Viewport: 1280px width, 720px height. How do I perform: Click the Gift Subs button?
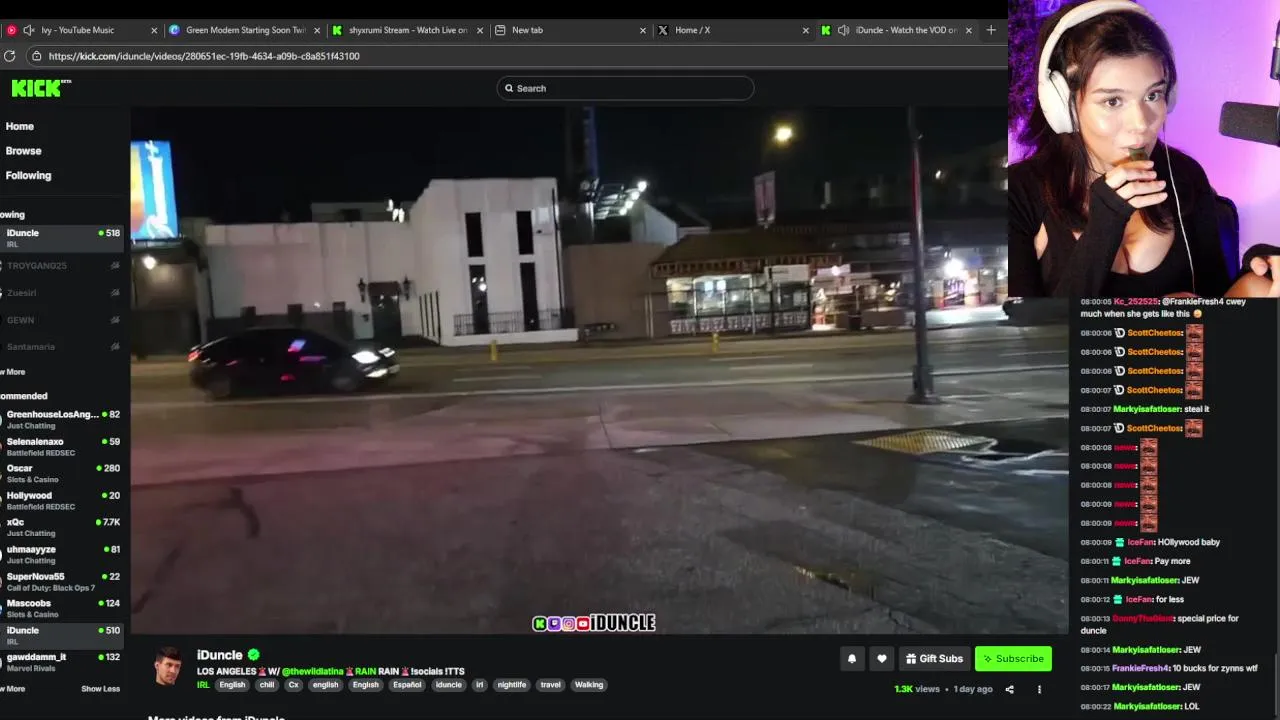coord(934,659)
